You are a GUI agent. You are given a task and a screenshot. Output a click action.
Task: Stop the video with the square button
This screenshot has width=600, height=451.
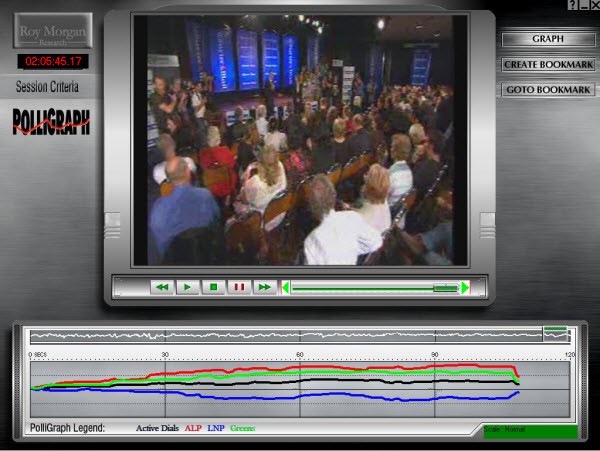coord(213,287)
